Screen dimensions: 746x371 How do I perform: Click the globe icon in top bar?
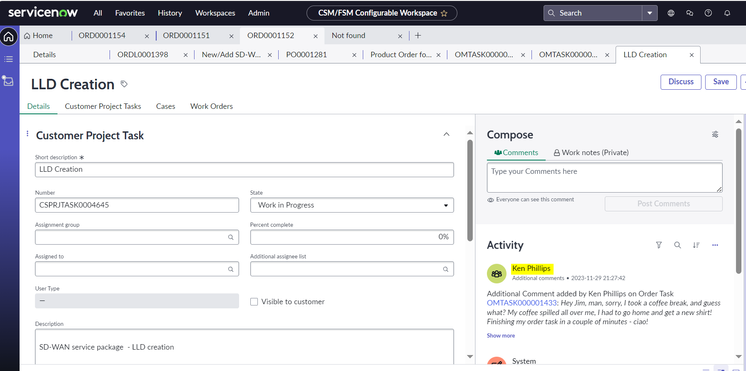[671, 13]
